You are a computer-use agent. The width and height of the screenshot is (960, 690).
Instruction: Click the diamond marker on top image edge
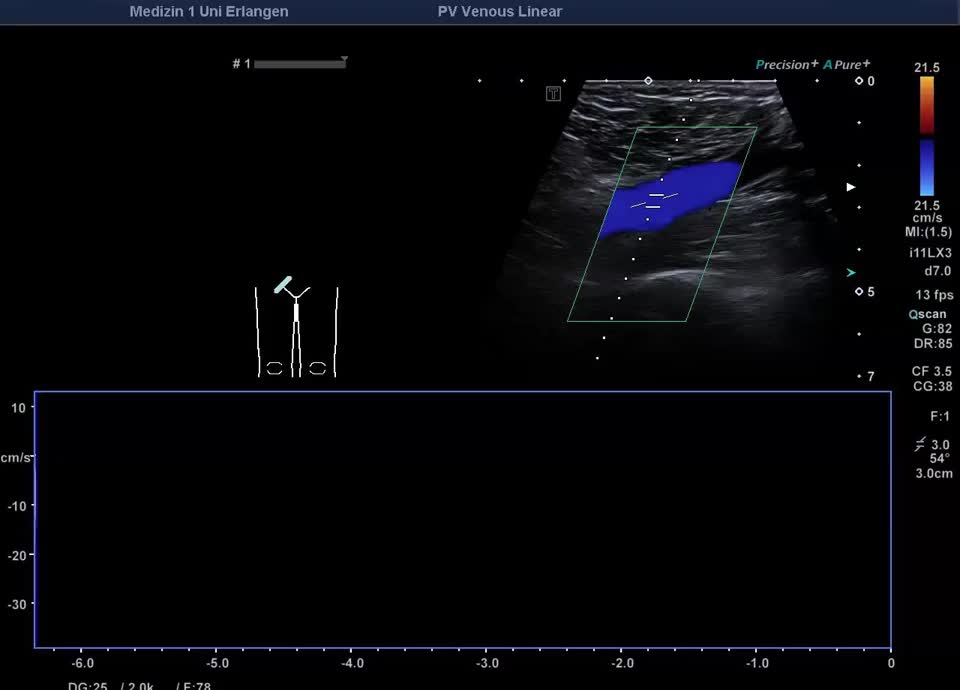click(x=648, y=80)
